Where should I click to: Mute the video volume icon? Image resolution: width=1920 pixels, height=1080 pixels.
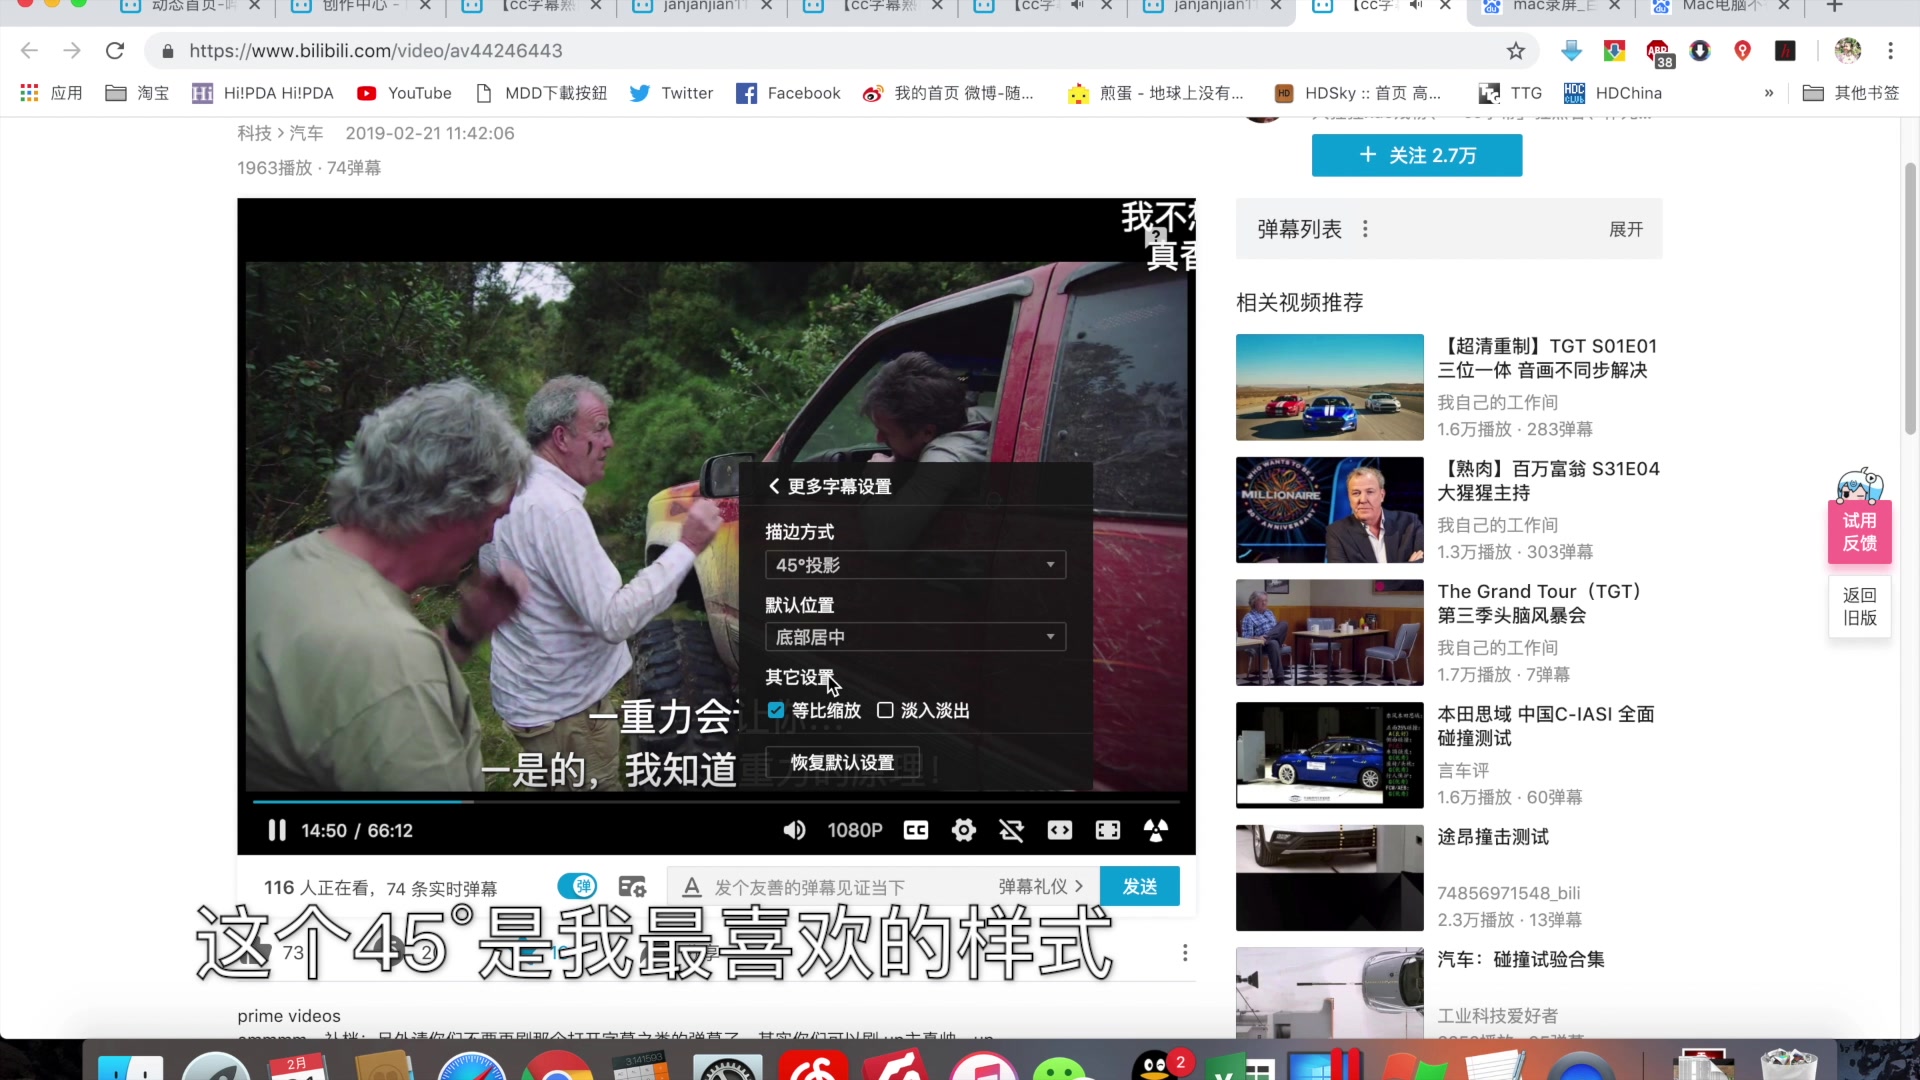tap(794, 830)
